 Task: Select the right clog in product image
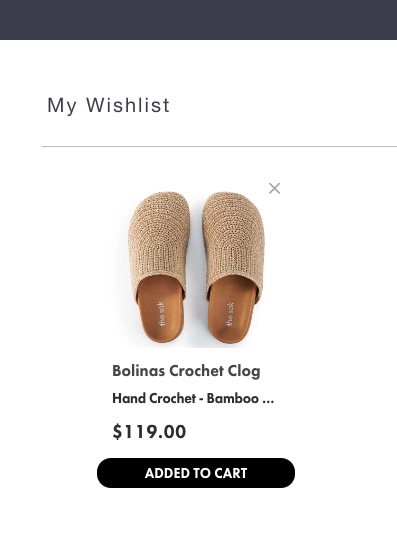point(233,267)
